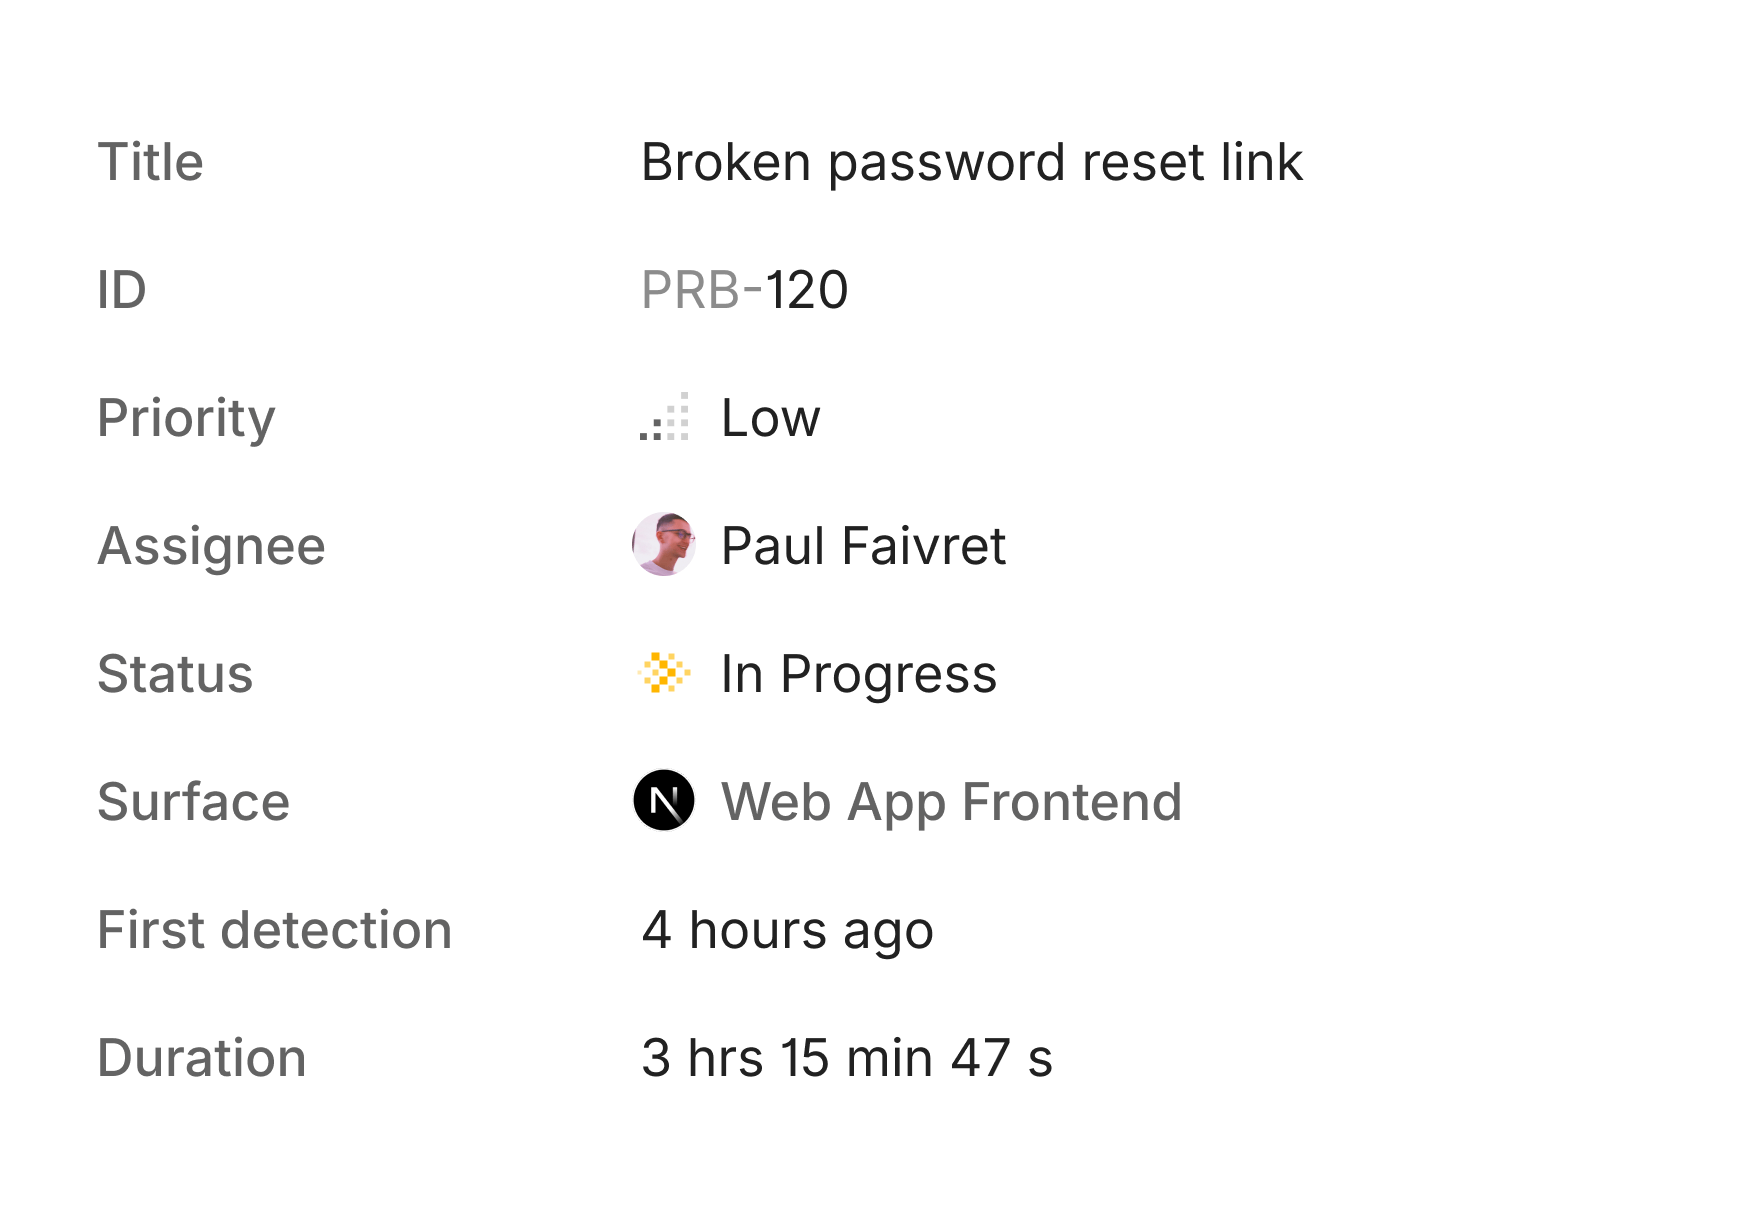
Task: Click the PRB-120 ID value
Action: coord(744,290)
